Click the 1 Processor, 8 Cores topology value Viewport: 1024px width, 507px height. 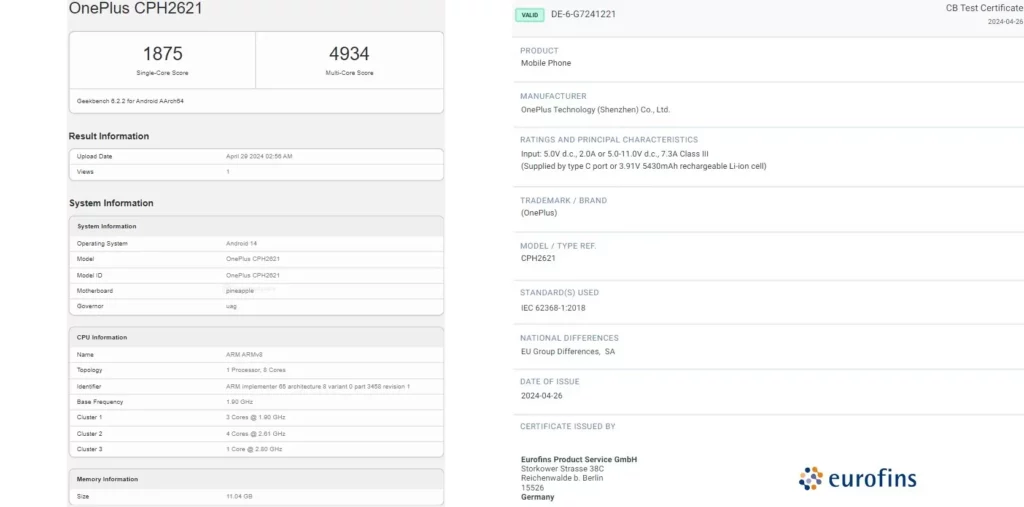tap(255, 370)
